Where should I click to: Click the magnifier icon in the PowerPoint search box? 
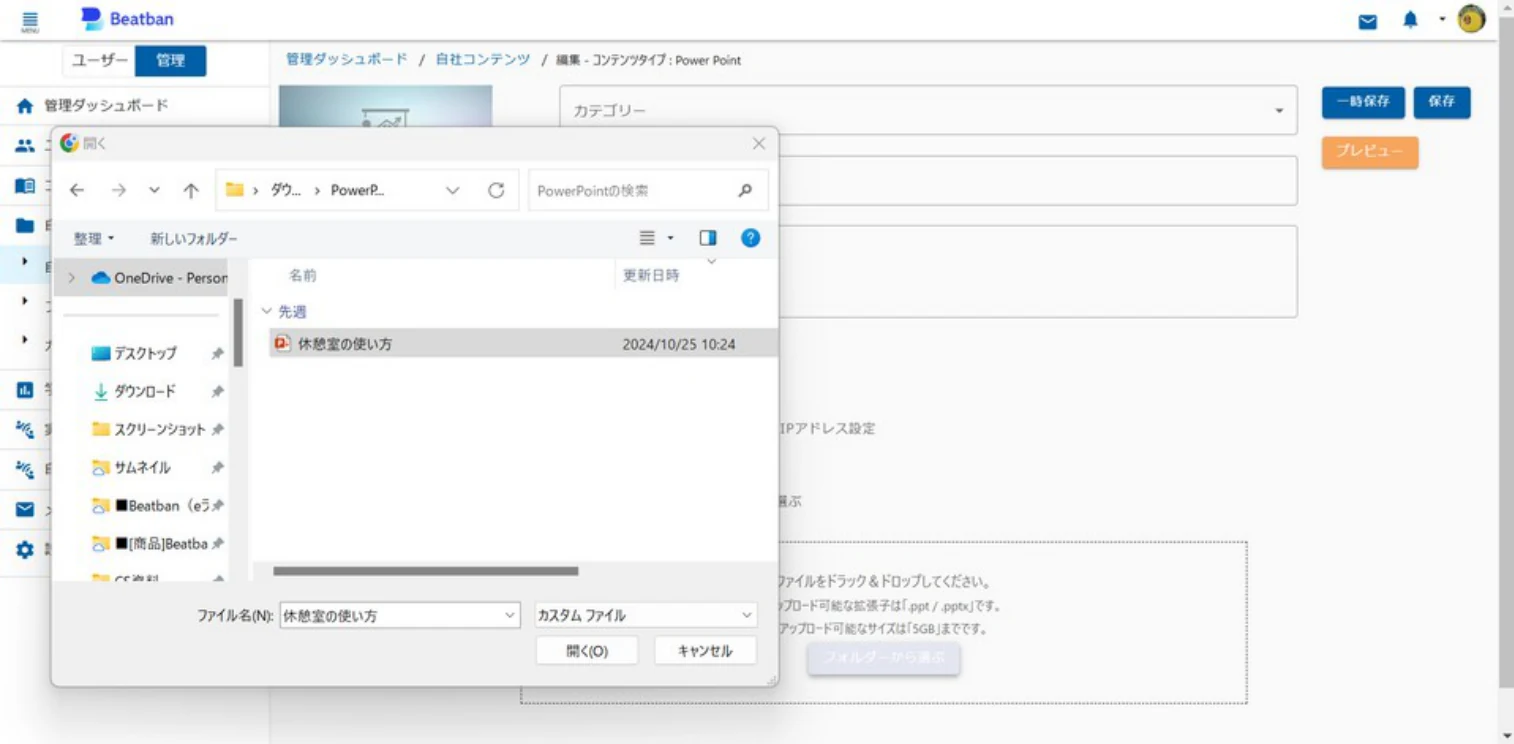click(x=745, y=190)
